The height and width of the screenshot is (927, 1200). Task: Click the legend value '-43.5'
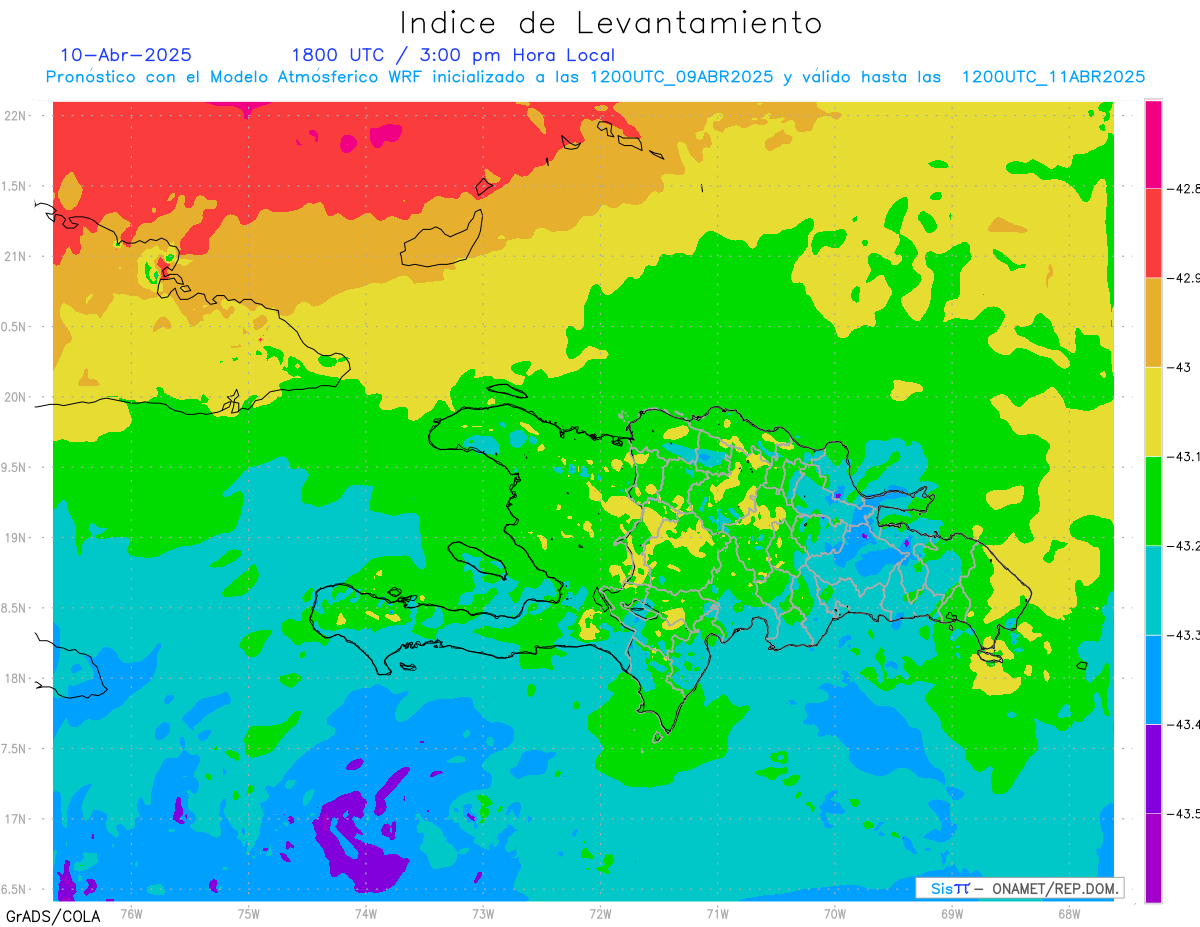point(1183,814)
